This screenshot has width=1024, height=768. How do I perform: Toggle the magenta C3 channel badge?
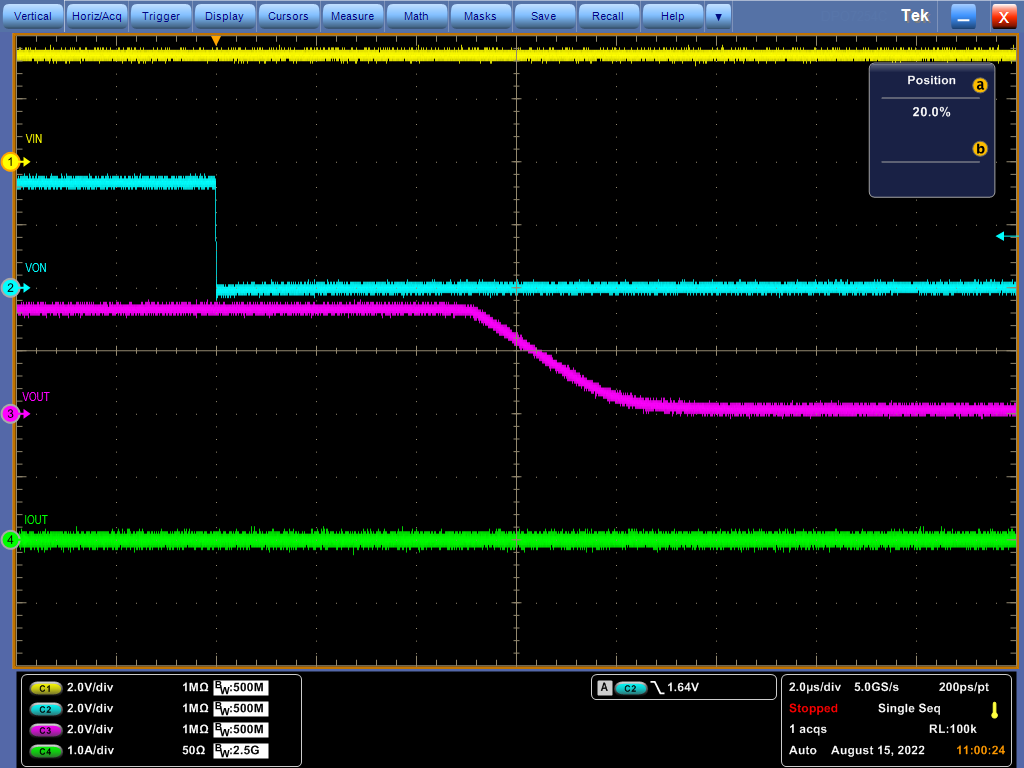[46, 730]
